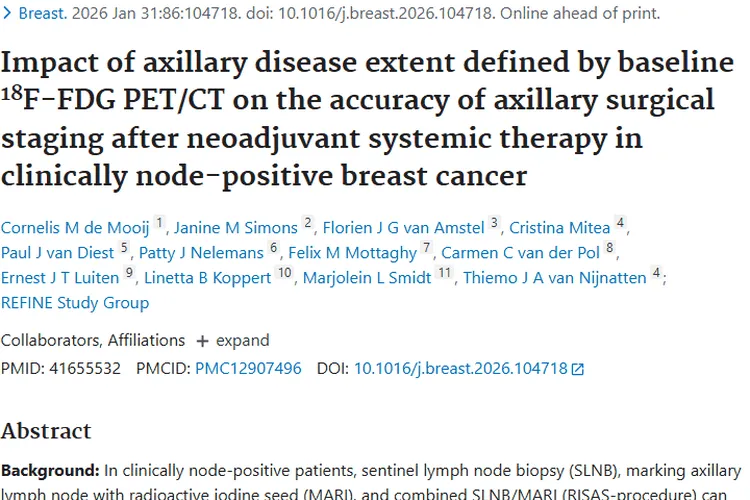Open author Thiemo J A van Nijnatten
This screenshot has width=750, height=500.
(x=554, y=278)
